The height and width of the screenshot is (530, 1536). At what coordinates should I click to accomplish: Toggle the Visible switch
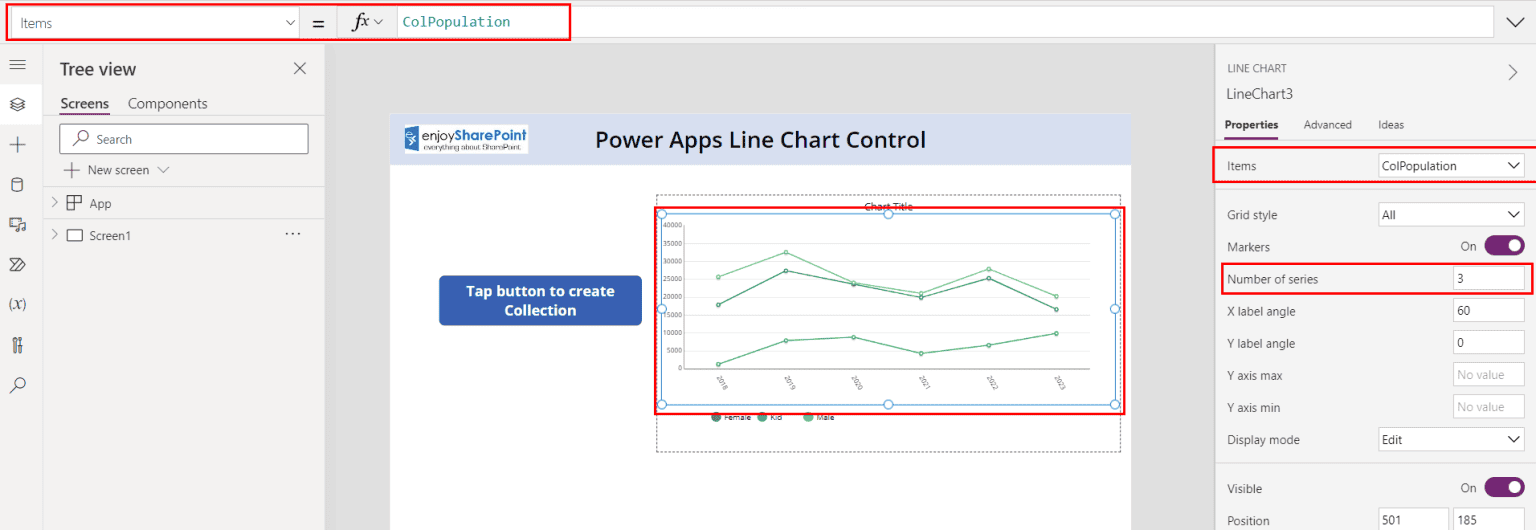(1504, 488)
